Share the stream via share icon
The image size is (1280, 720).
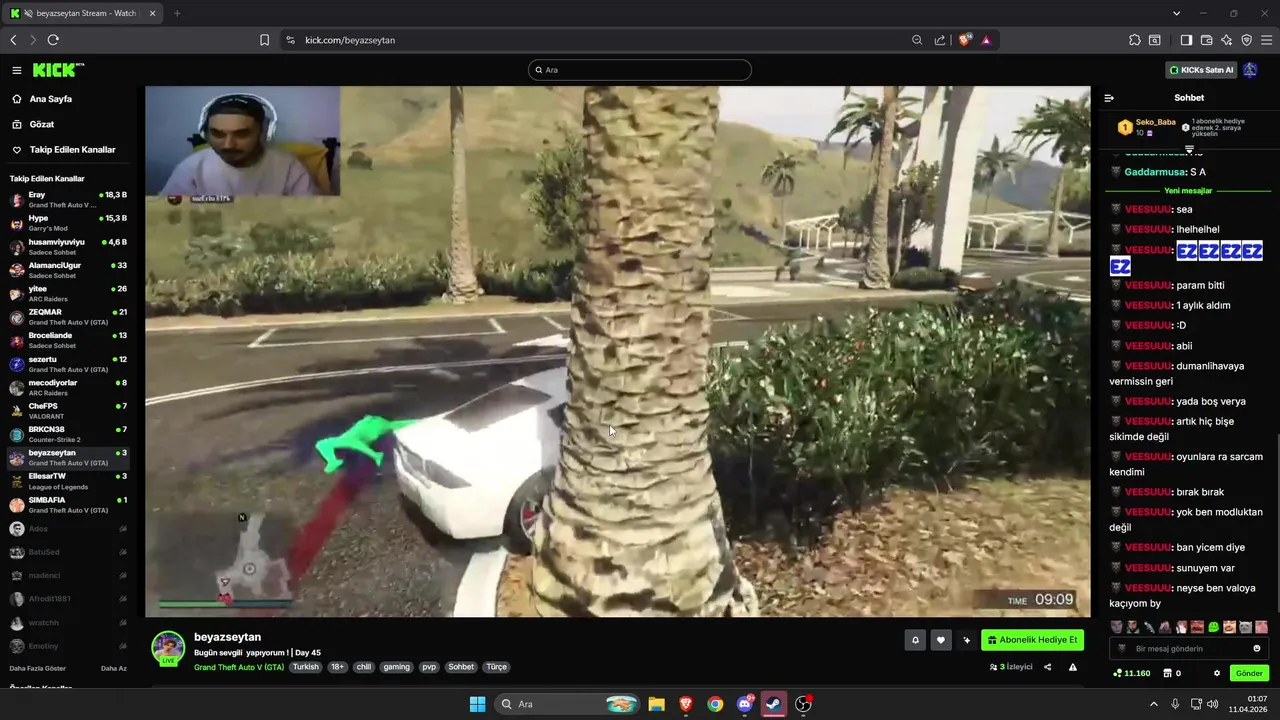(1048, 667)
